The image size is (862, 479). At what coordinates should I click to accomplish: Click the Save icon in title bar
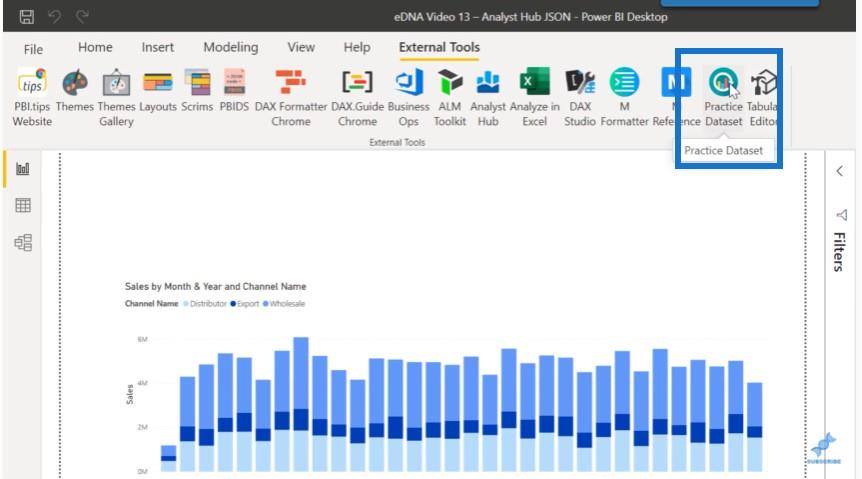(26, 16)
